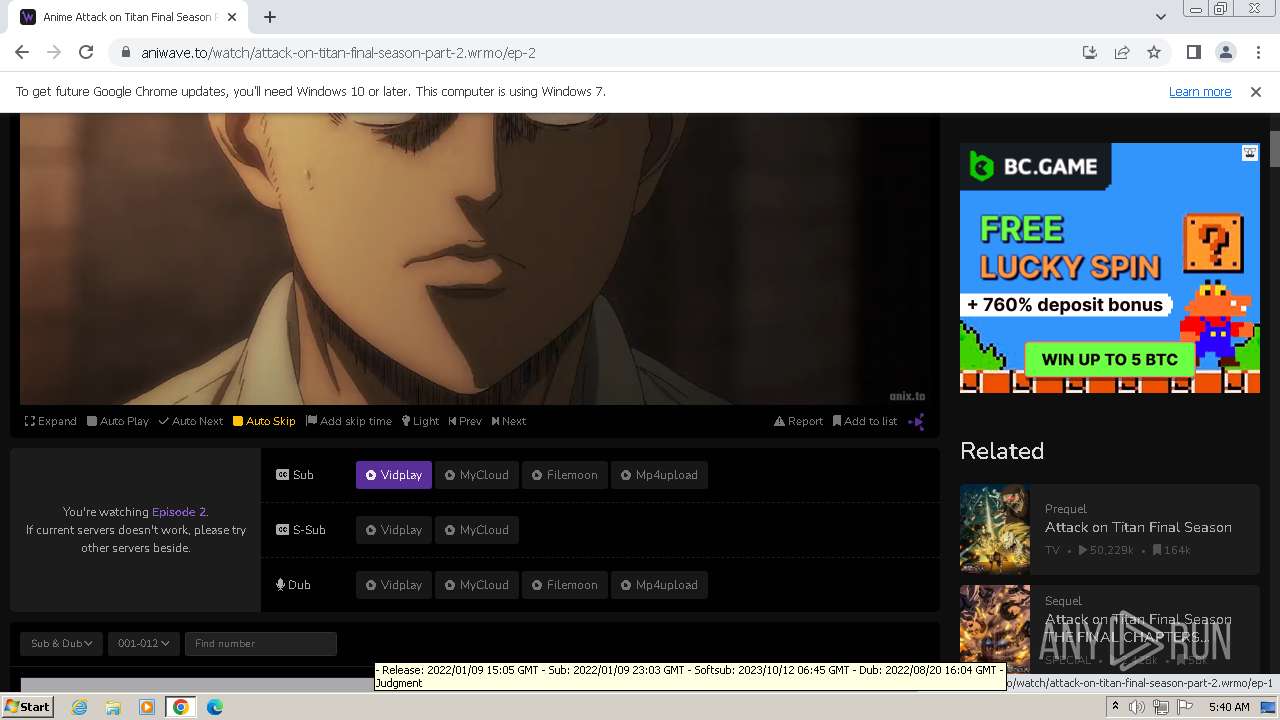Open the Chrome profile avatar
1280x720 pixels.
pos(1225,53)
